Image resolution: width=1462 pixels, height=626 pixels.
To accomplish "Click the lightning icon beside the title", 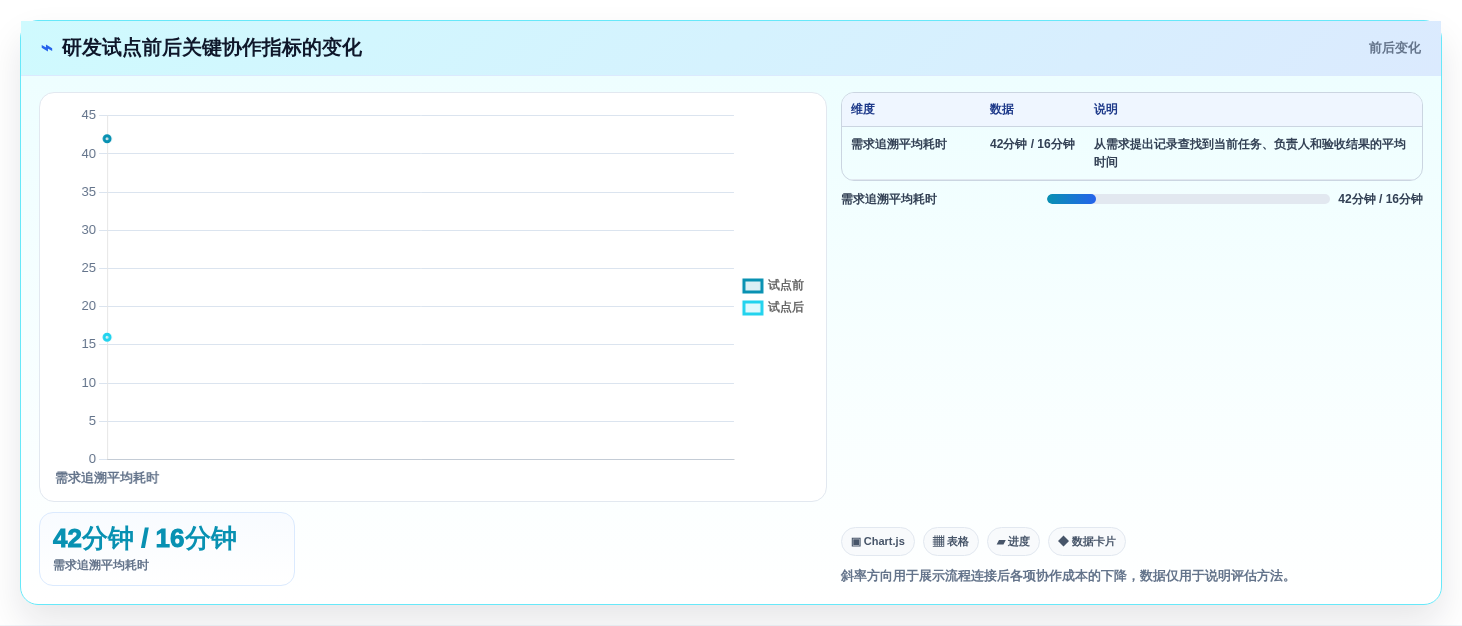I will pos(47,48).
